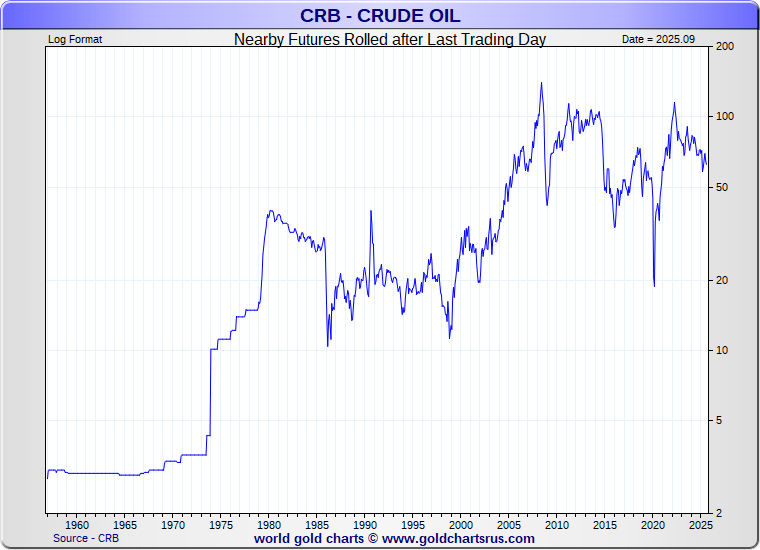Click the 200 value on the price axis
The height and width of the screenshot is (550, 760).
pyautogui.click(x=725, y=47)
